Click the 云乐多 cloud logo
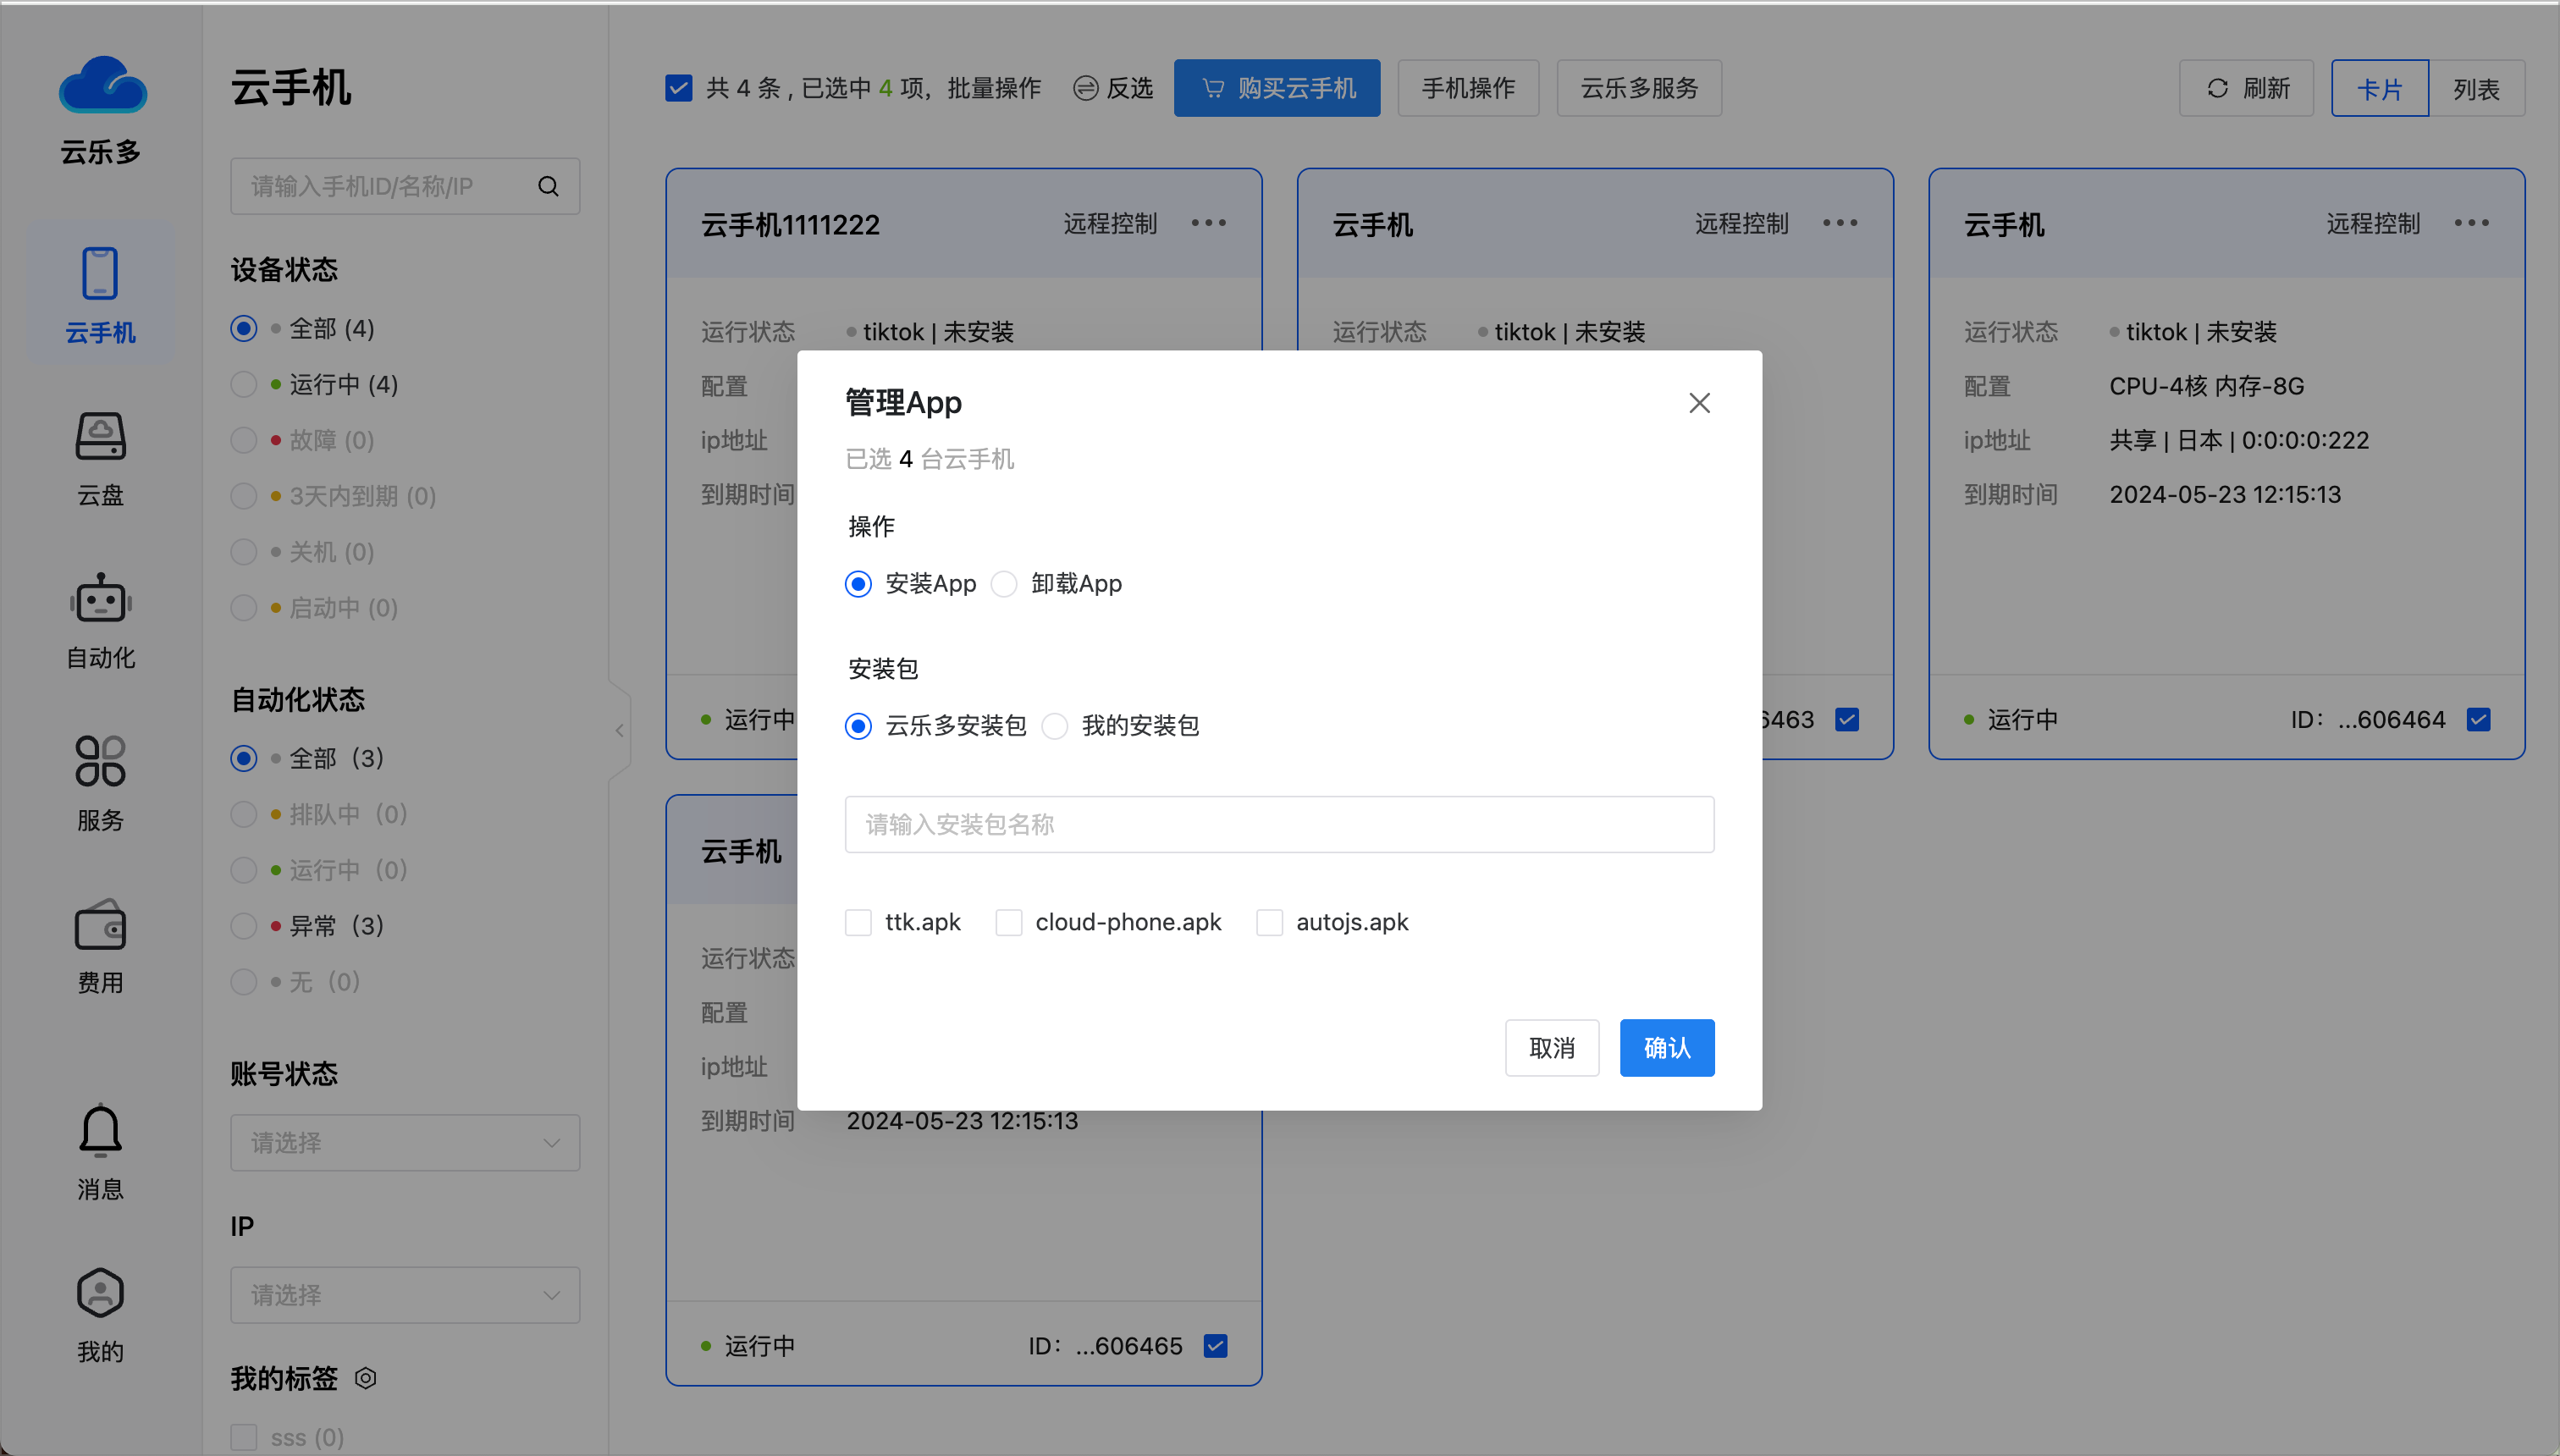 tap(101, 85)
